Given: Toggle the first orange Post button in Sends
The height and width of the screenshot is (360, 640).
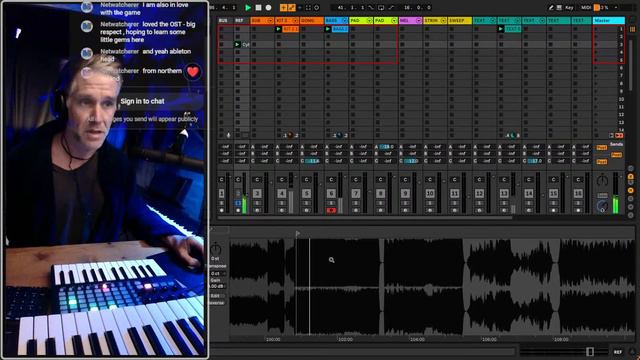Looking at the screenshot, I should click(601, 147).
